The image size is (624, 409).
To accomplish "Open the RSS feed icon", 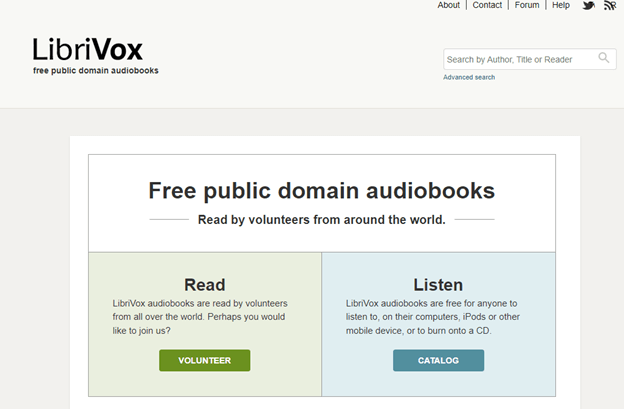I will [x=610, y=5].
